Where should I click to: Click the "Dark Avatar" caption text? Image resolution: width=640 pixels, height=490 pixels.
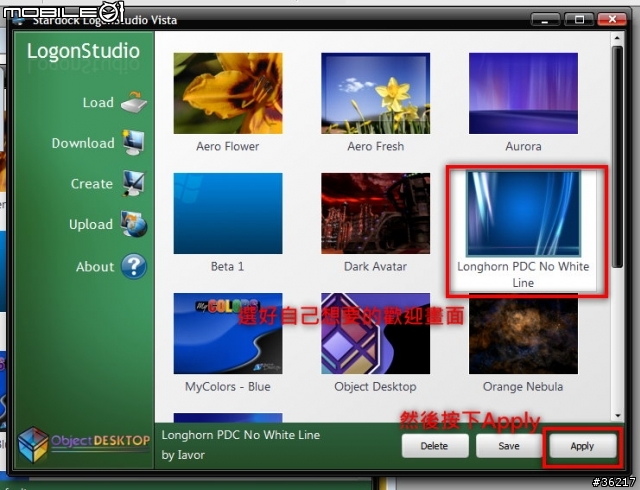[x=376, y=267]
